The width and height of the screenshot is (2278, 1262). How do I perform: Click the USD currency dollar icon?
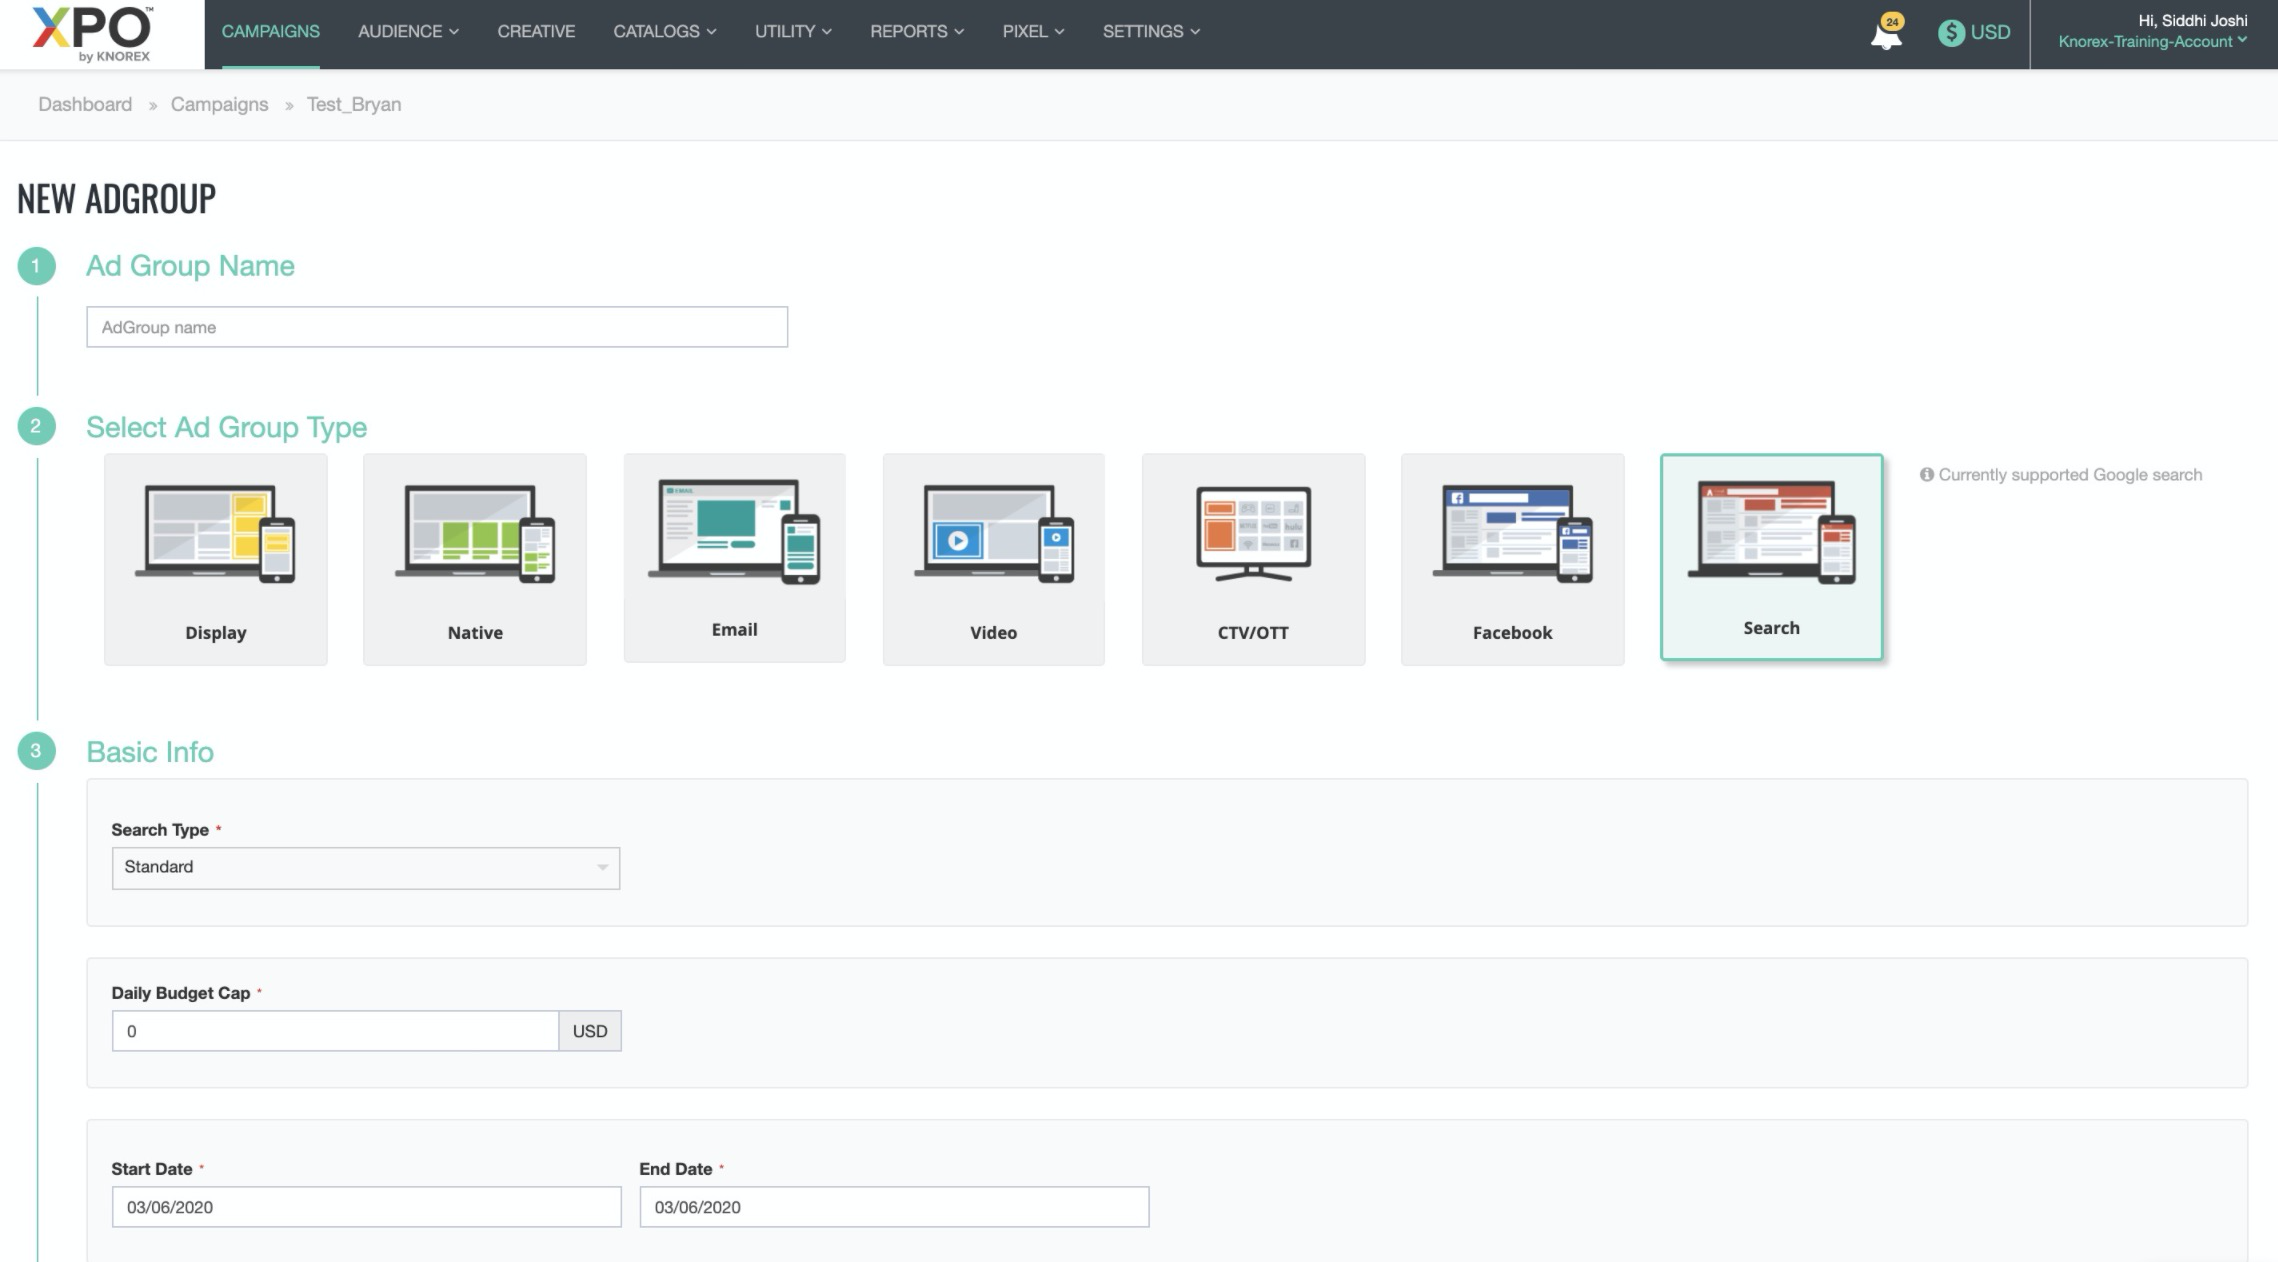click(x=1951, y=33)
